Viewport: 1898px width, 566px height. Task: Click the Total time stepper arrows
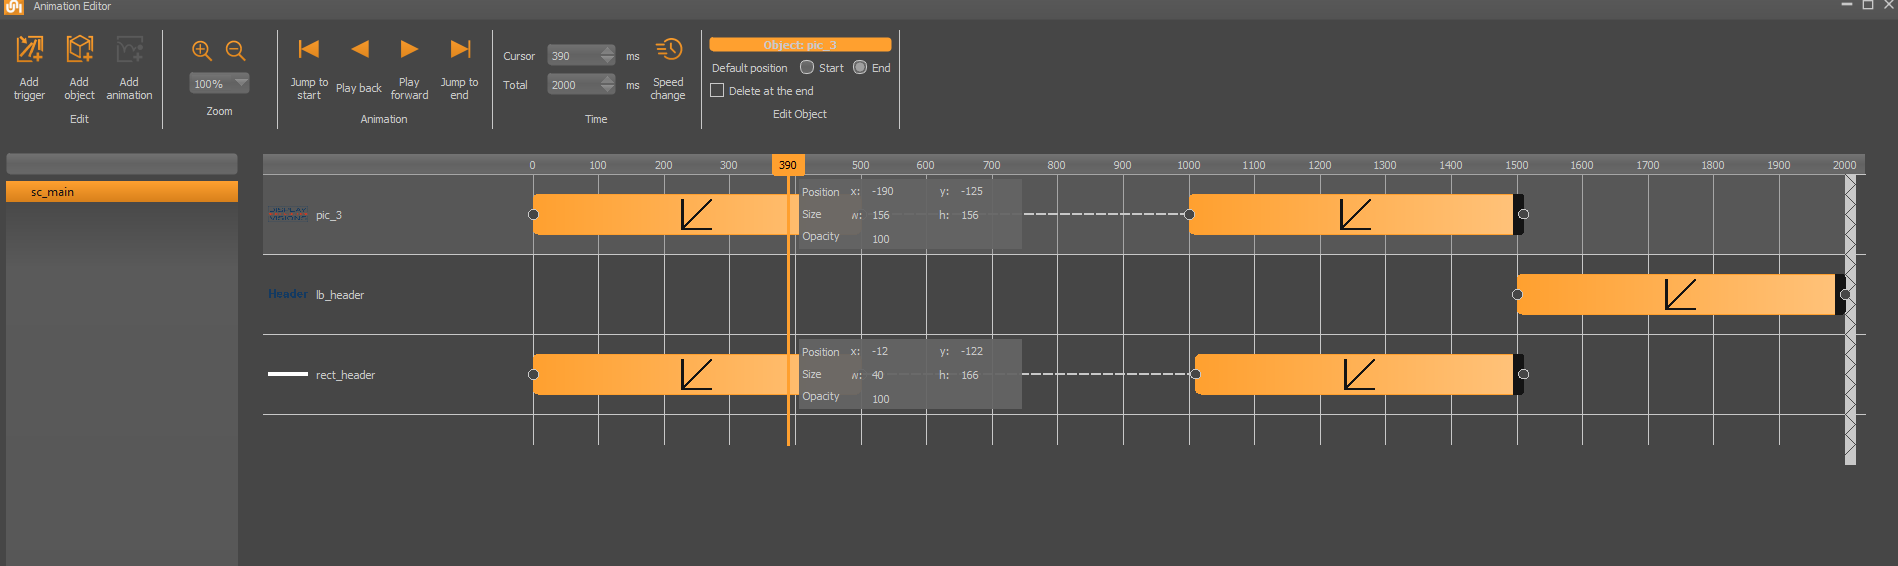point(608,85)
